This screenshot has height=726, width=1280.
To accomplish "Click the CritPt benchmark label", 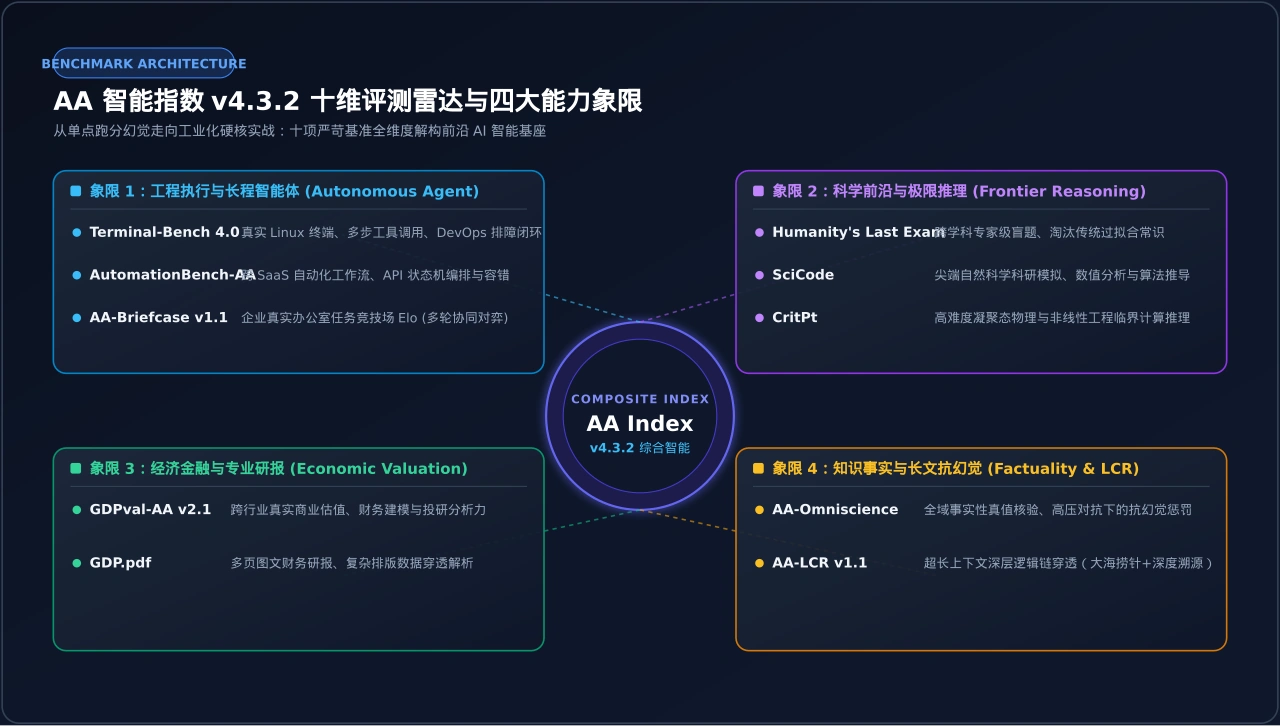I will coord(795,317).
